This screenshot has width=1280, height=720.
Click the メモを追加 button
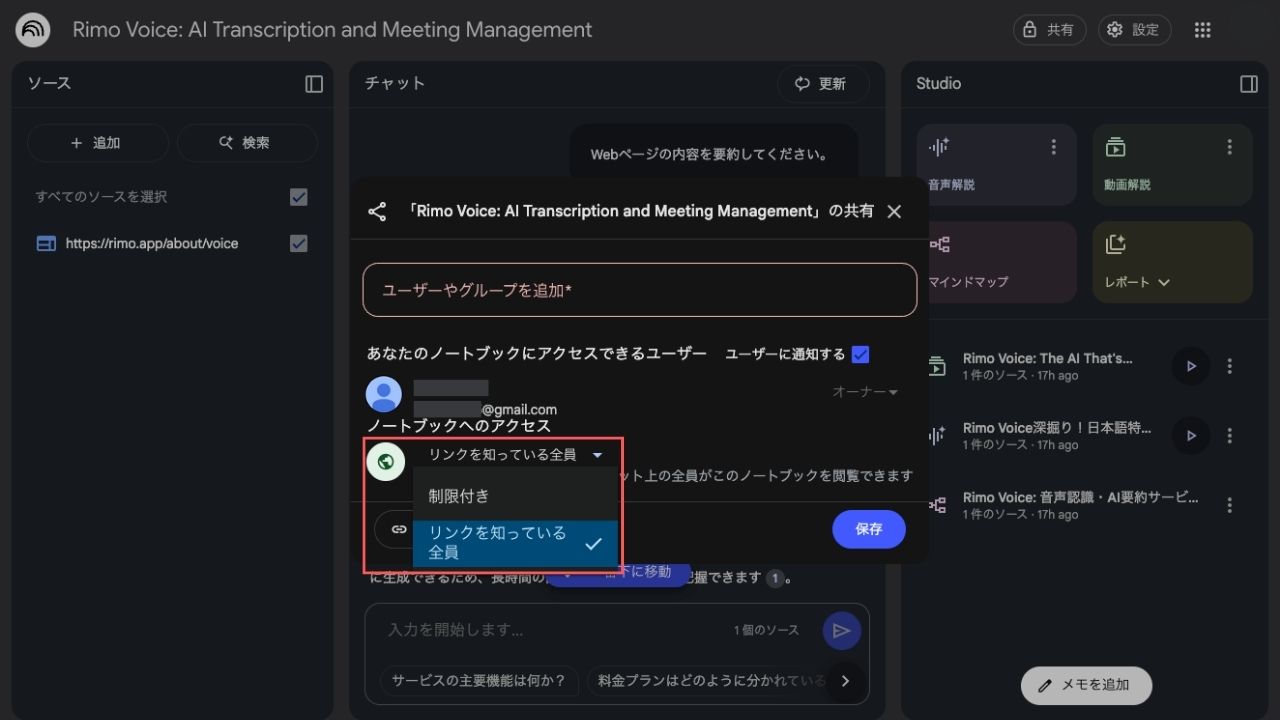coord(1086,685)
